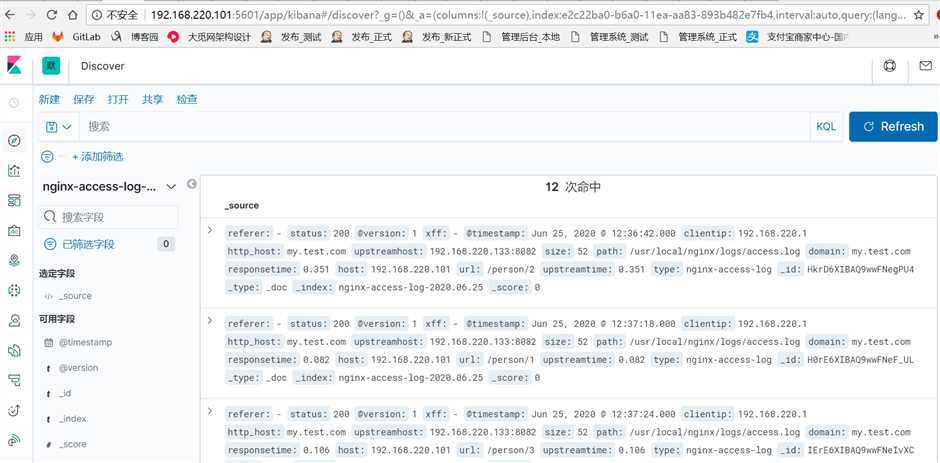Click 检查 menu item

(187, 100)
